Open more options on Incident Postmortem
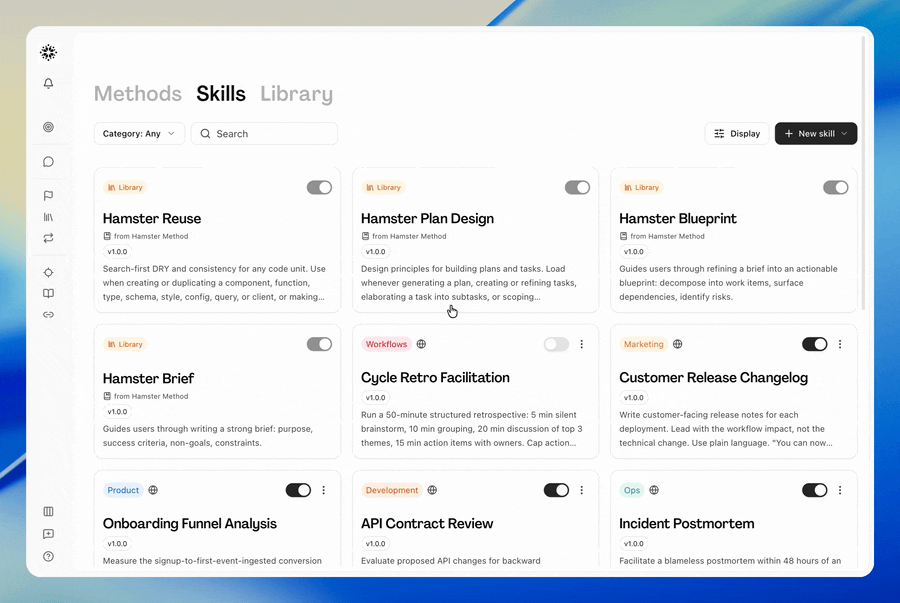This screenshot has width=900, height=603. [840, 490]
